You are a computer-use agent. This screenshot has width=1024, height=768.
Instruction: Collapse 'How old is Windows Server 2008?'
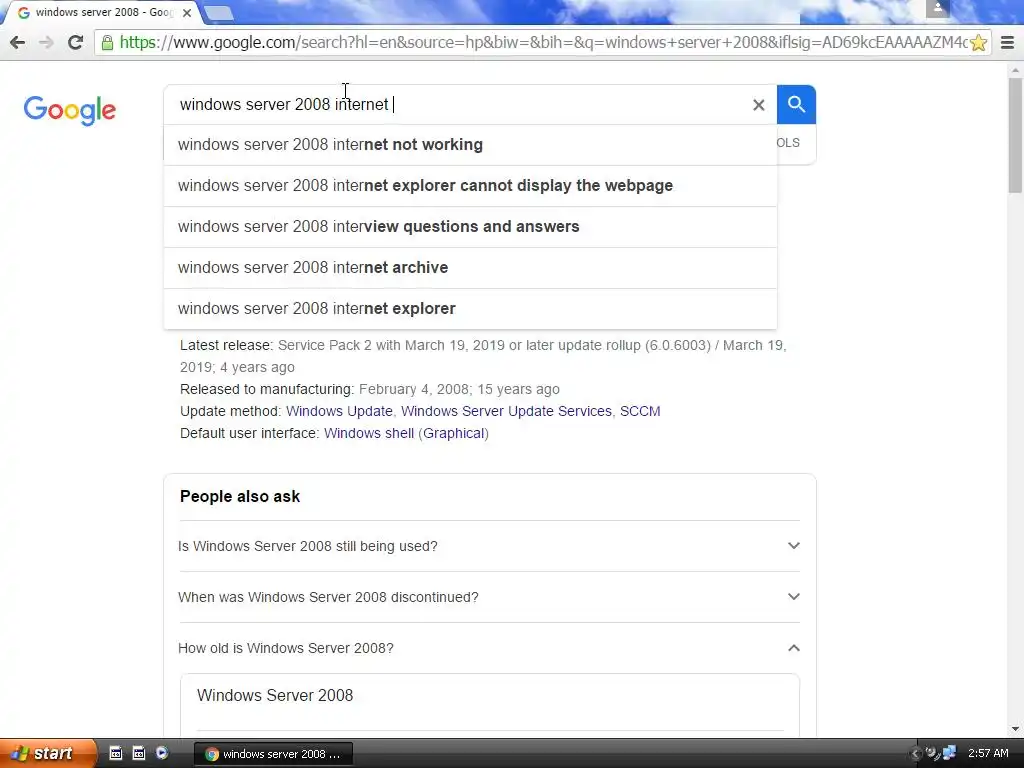click(489, 648)
